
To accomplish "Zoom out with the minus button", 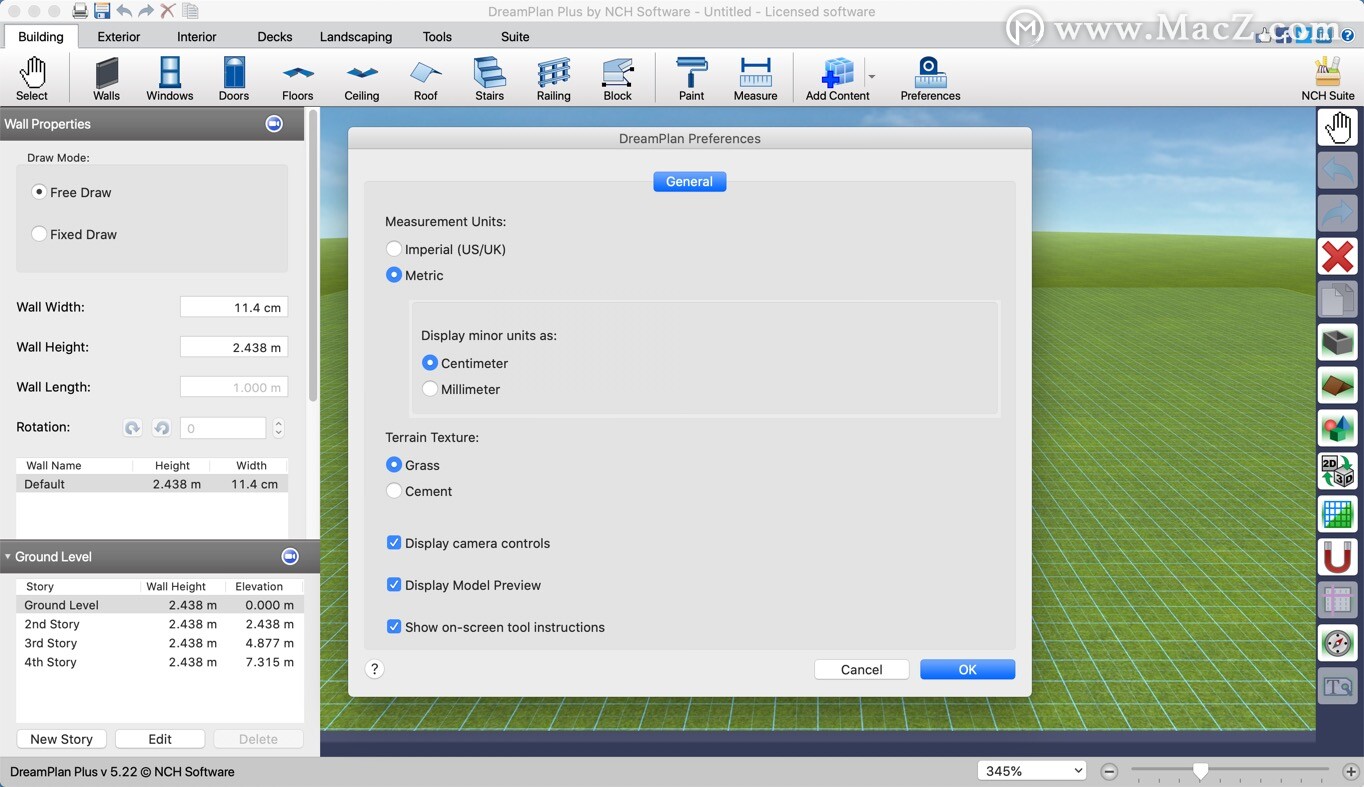I will (1109, 771).
